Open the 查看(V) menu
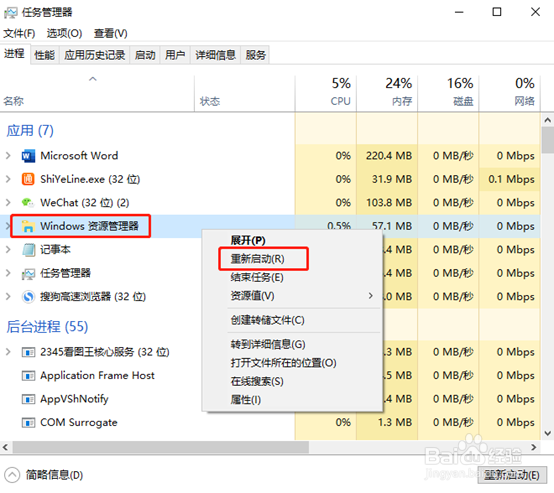The width and height of the screenshot is (554, 493). click(x=110, y=33)
